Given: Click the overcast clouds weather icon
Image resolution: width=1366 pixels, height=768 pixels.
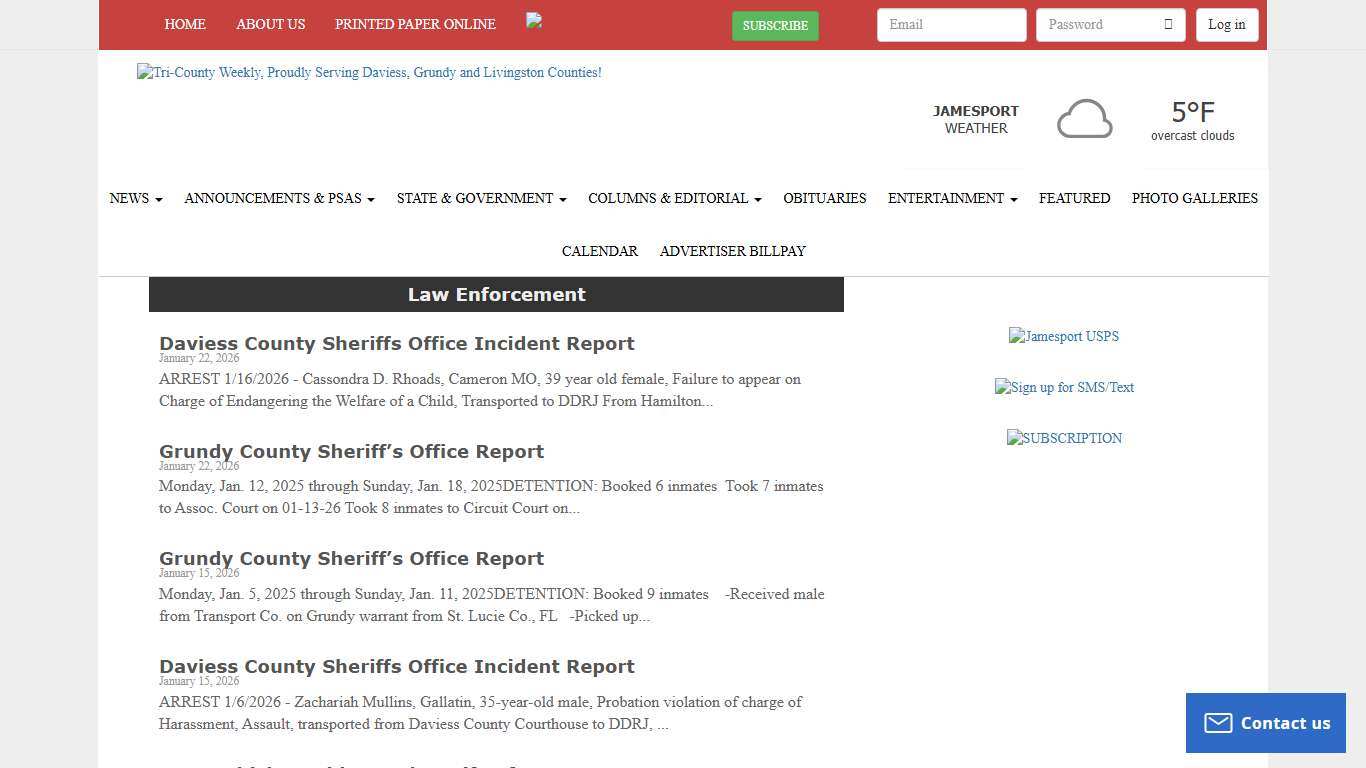Looking at the screenshot, I should [1084, 117].
